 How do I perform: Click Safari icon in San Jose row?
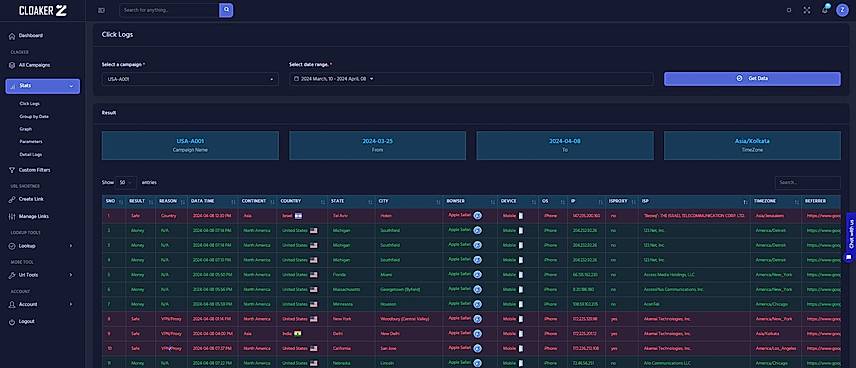coord(477,348)
